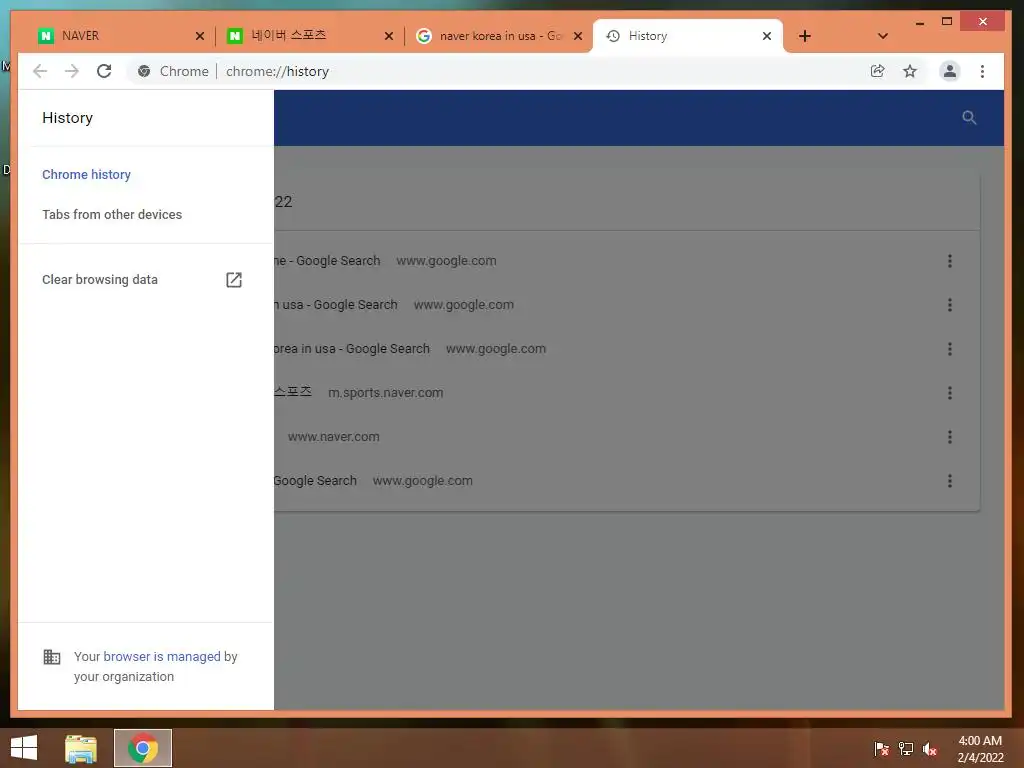1024x768 pixels.
Task: Bookmark this page with the star icon
Action: pos(910,71)
